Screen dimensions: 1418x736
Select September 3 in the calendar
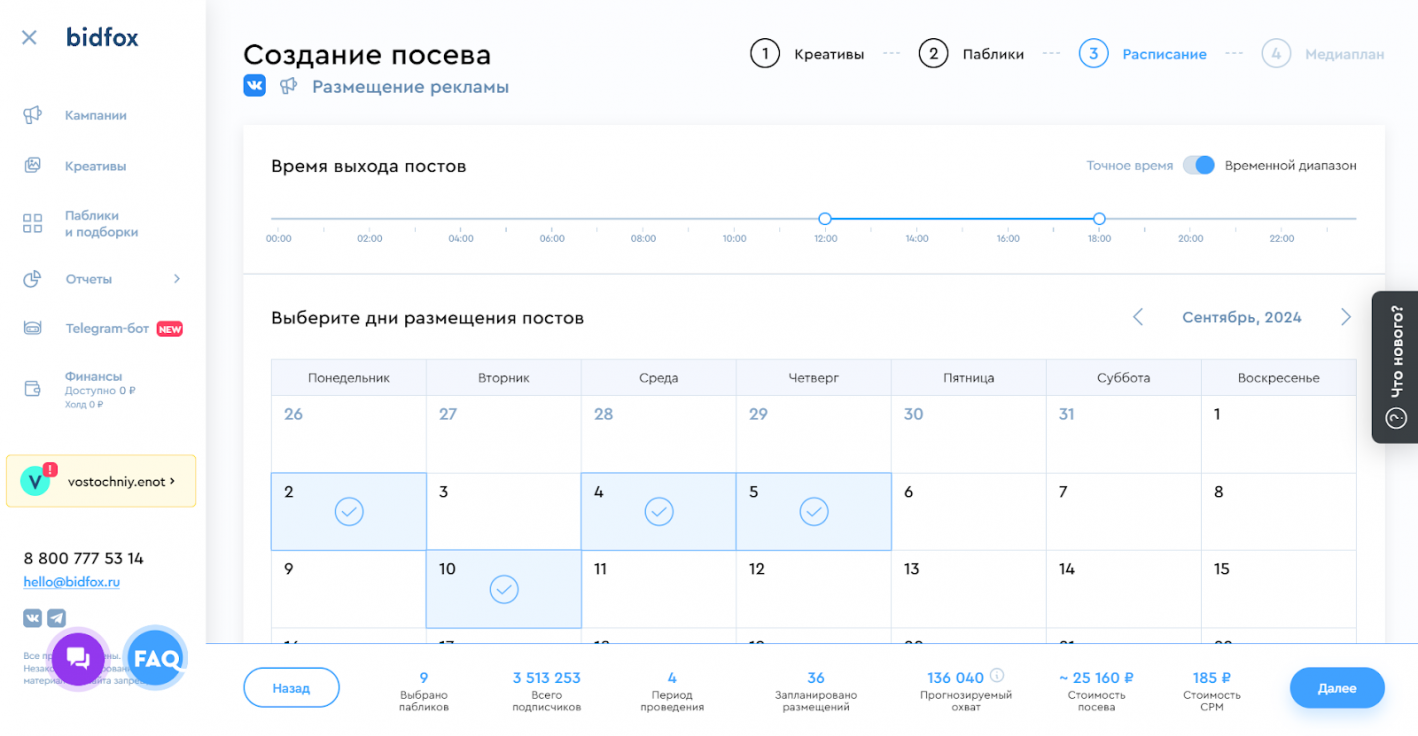(x=504, y=511)
